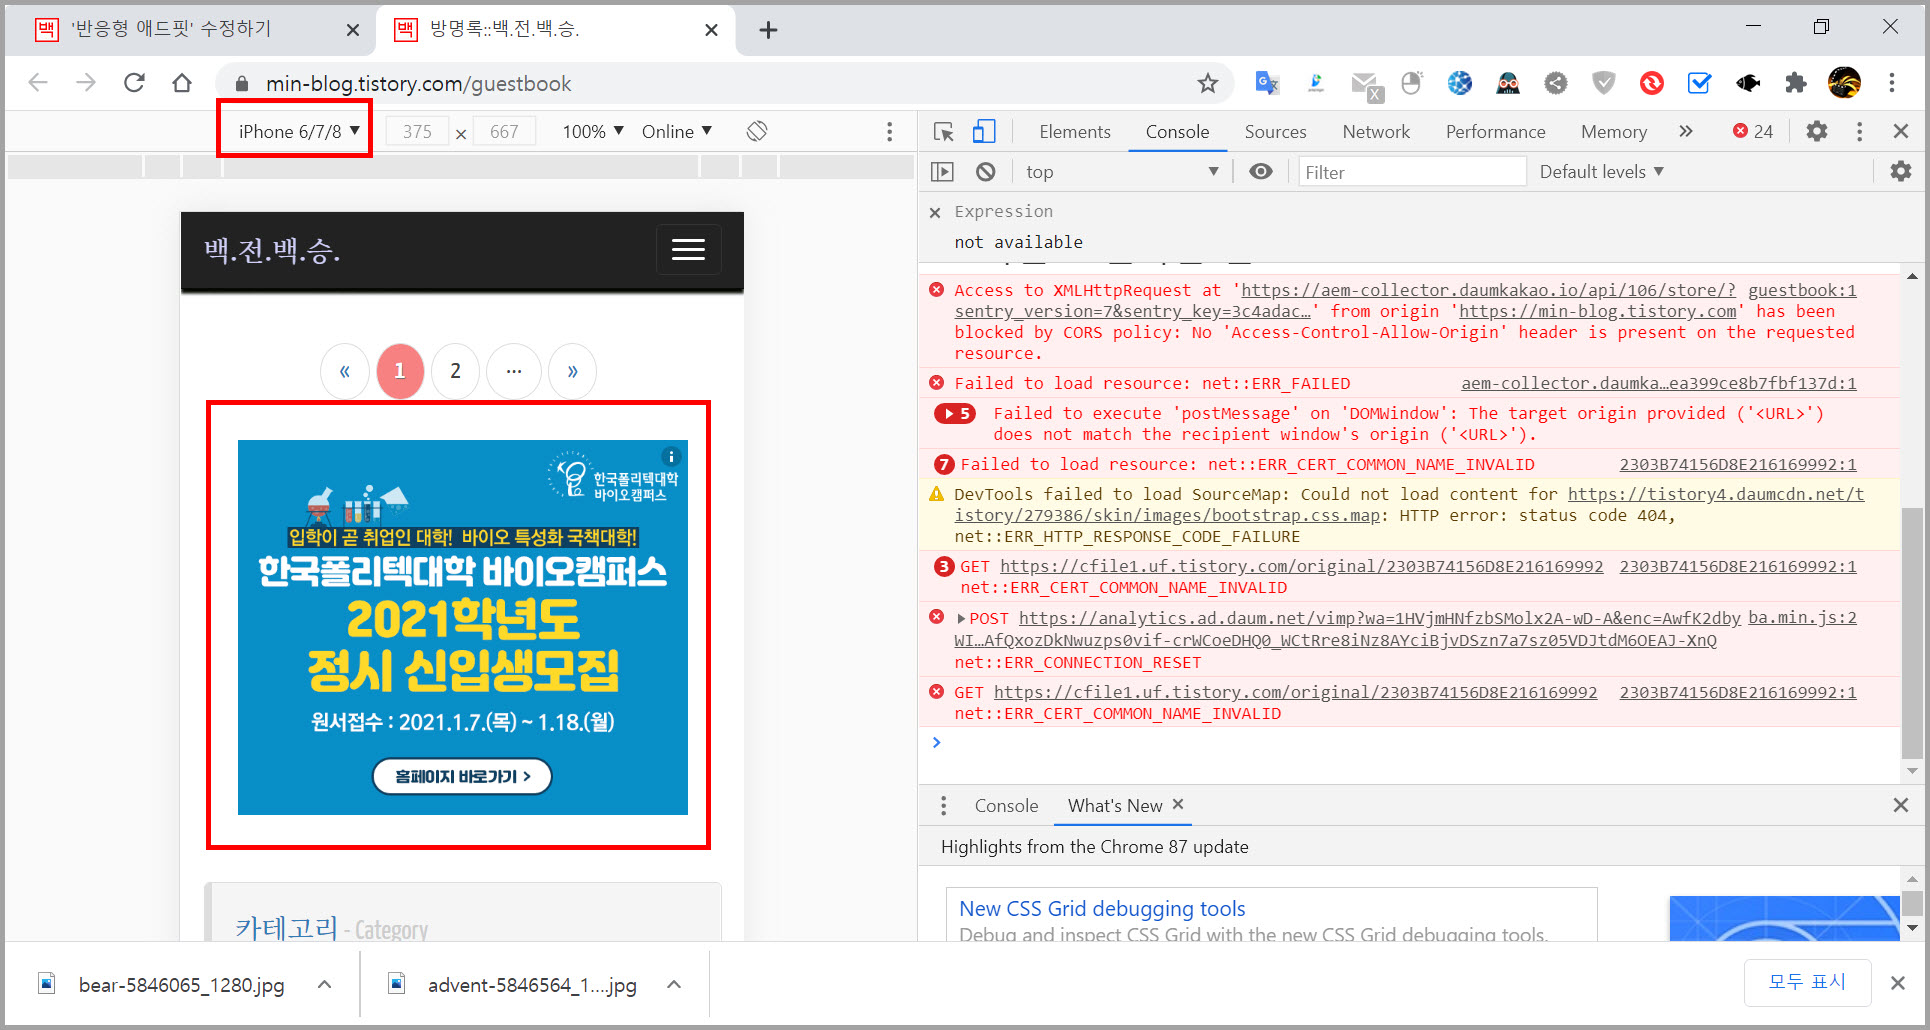The image size is (1930, 1030).
Task: Click the viewport height field 667
Action: [x=504, y=131]
